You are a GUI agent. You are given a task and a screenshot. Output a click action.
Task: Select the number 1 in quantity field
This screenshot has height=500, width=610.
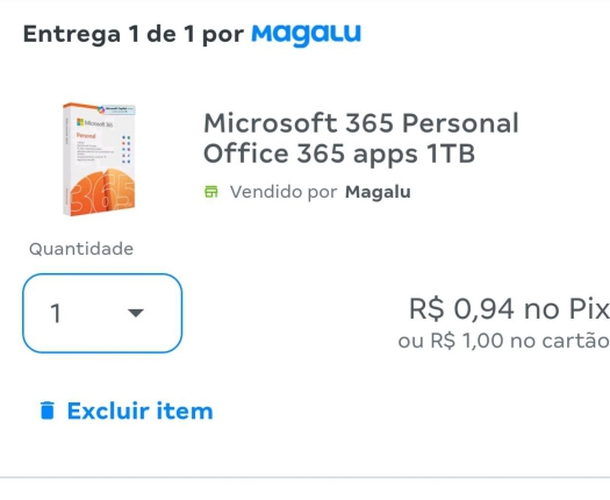point(57,314)
